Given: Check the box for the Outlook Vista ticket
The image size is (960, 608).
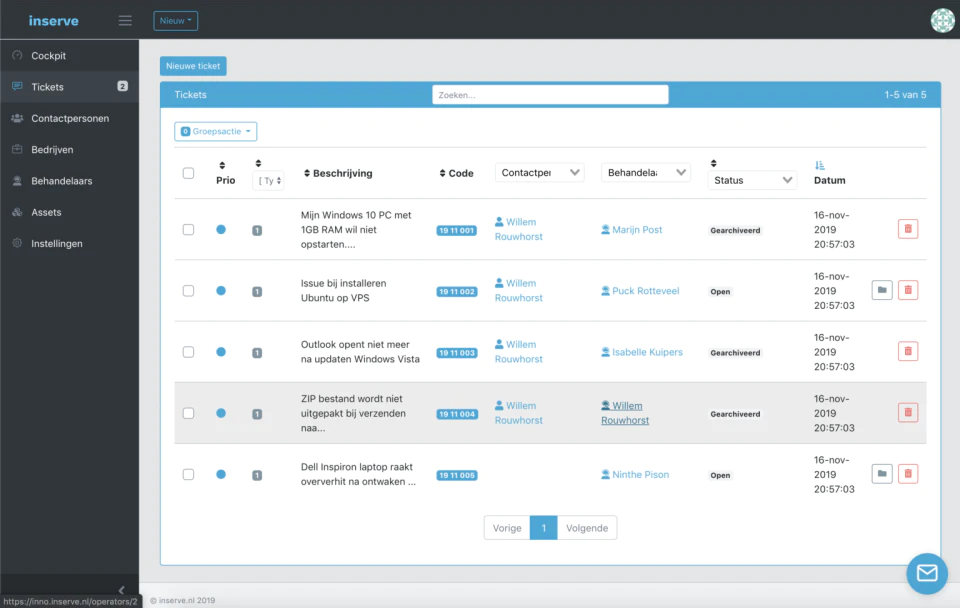Looking at the screenshot, I should coord(189,352).
